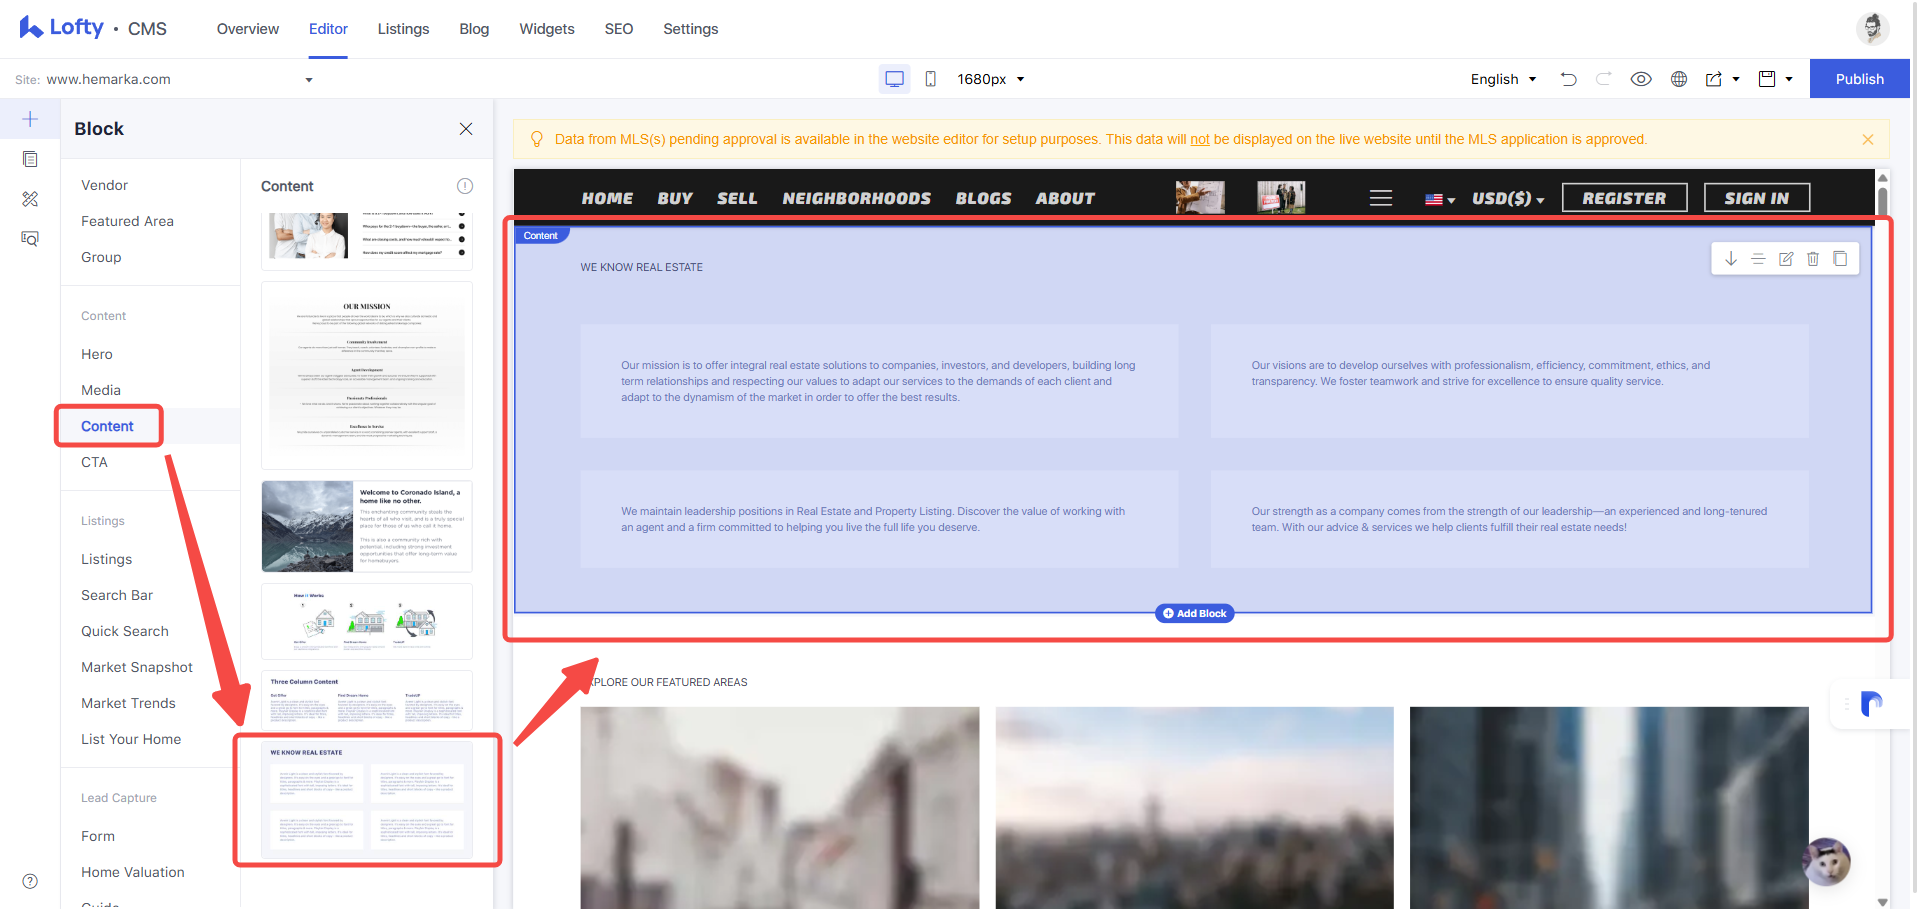Open the SEO tab
The image size is (1919, 909).
tap(619, 29)
